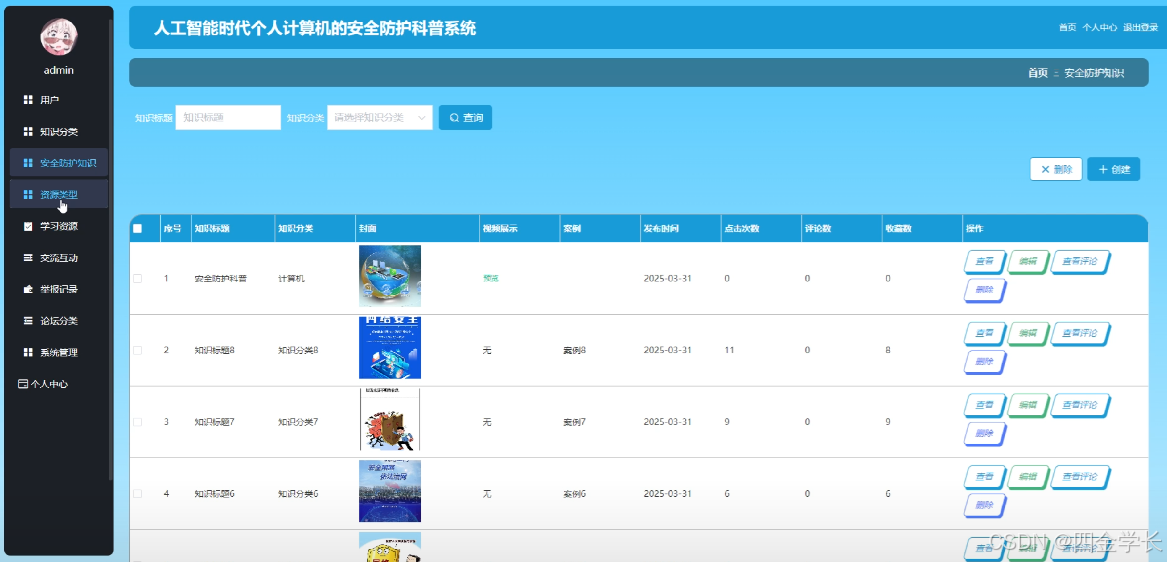This screenshot has height=562, width=1167.
Task: Open 举报记录 in the sidebar
Action: pos(59,290)
